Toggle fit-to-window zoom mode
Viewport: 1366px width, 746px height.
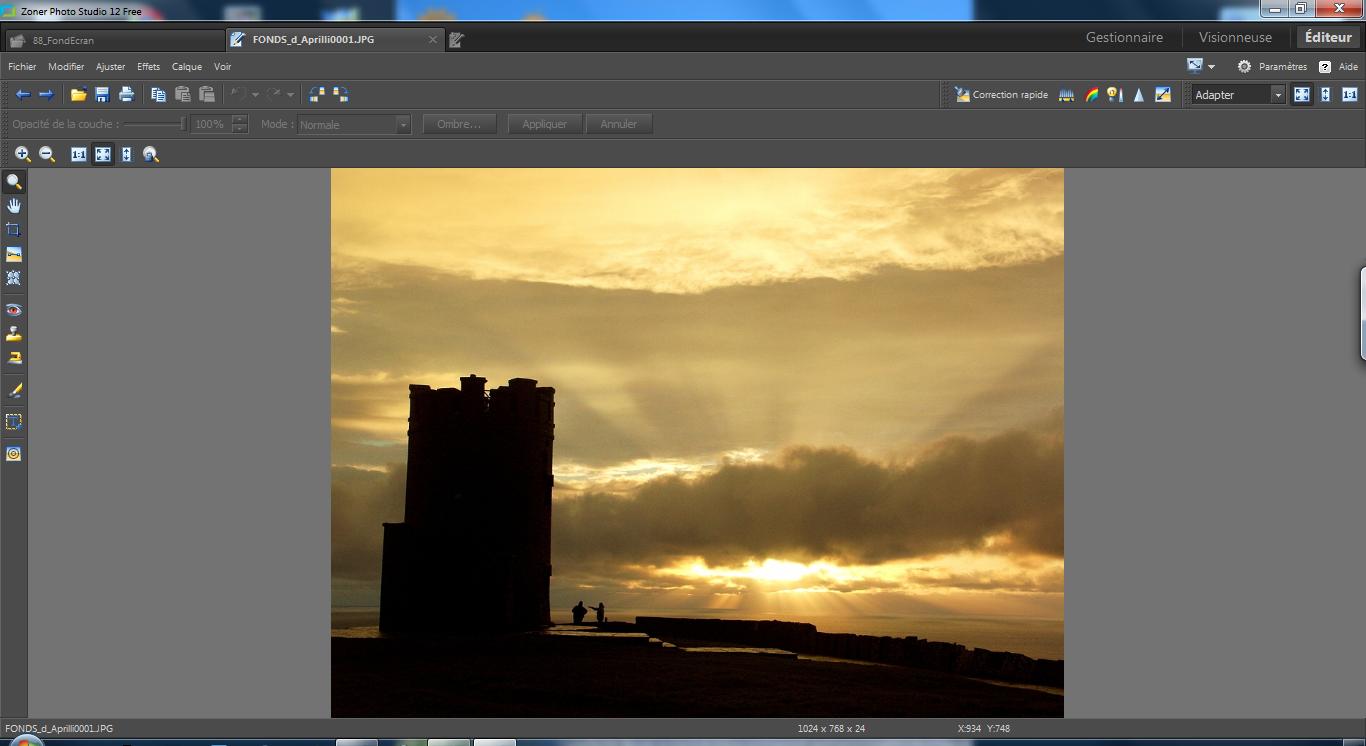coord(1301,95)
